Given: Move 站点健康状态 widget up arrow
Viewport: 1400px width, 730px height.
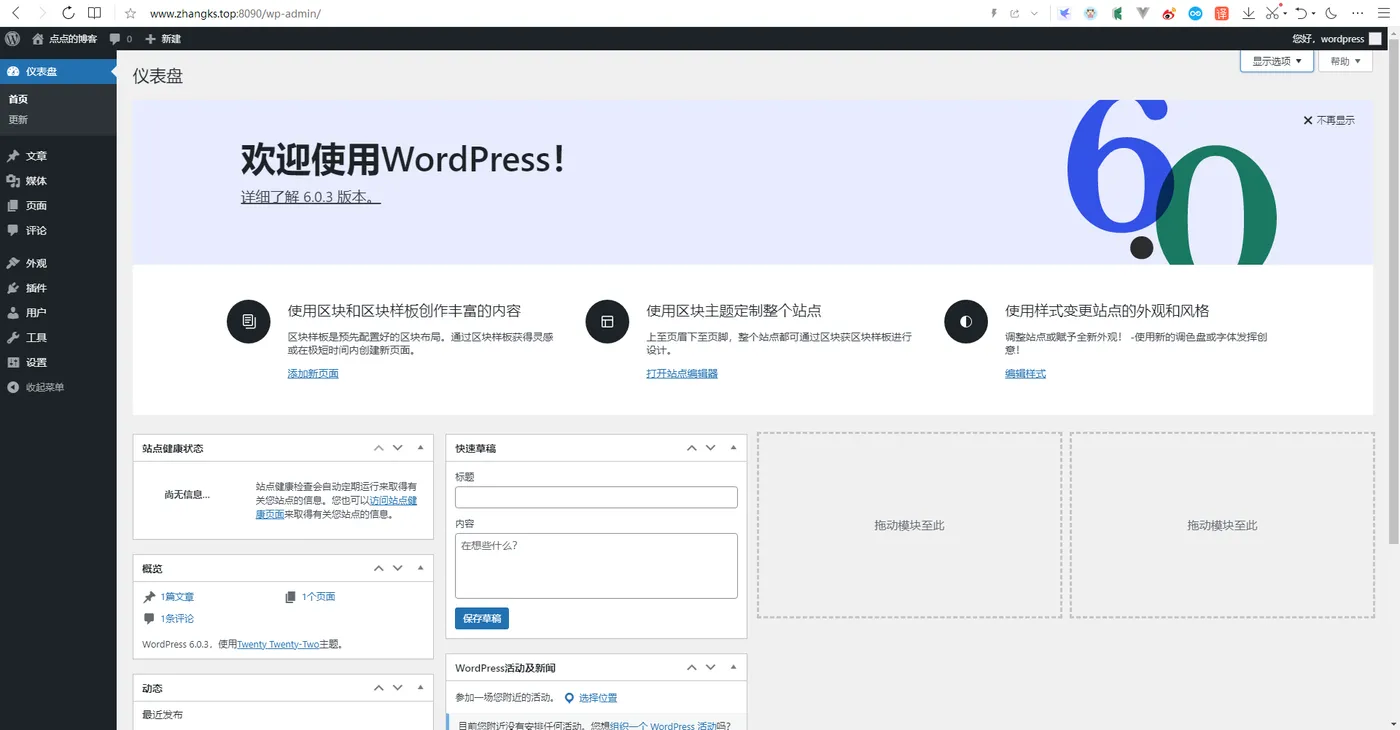Looking at the screenshot, I should pos(379,448).
